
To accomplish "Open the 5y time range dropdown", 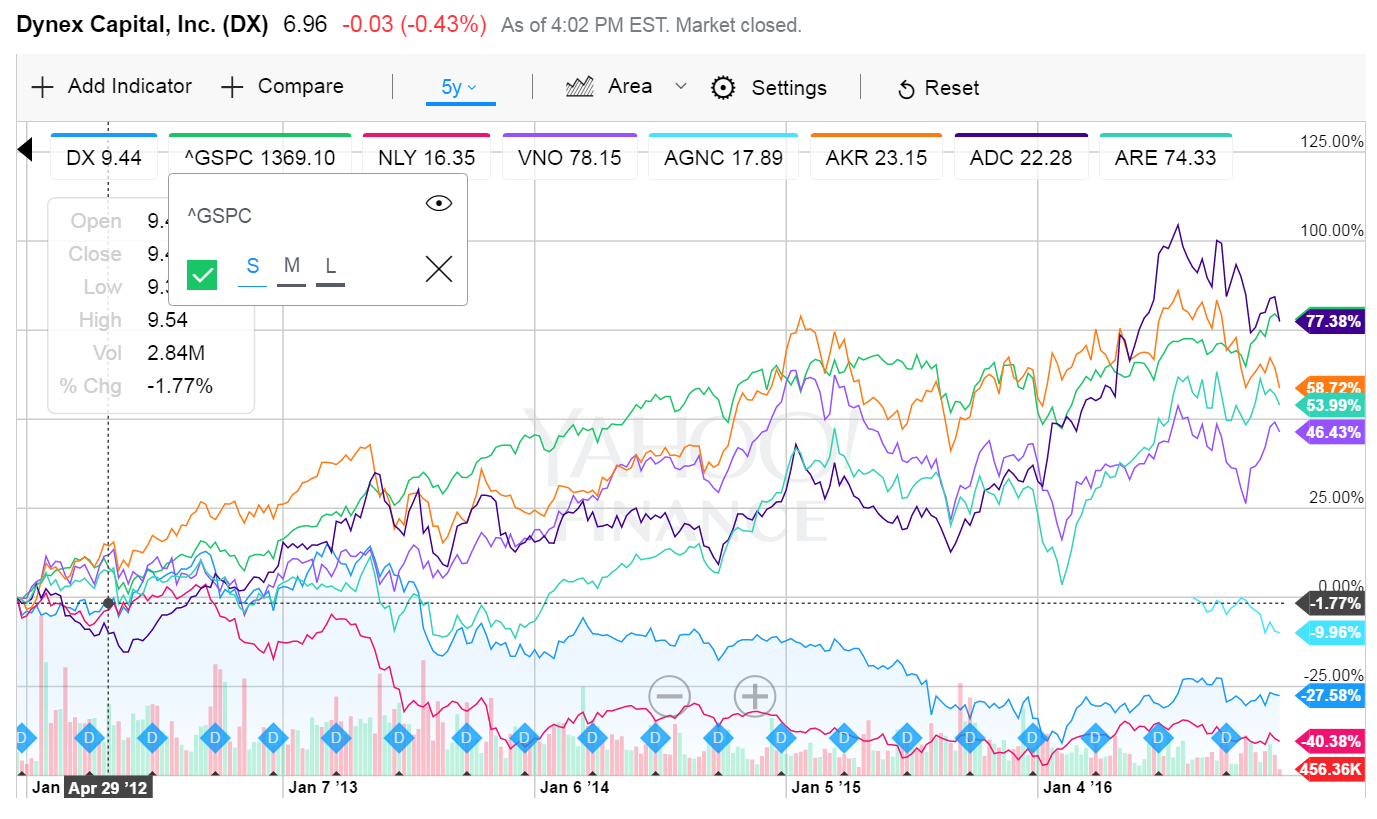I will (460, 87).
